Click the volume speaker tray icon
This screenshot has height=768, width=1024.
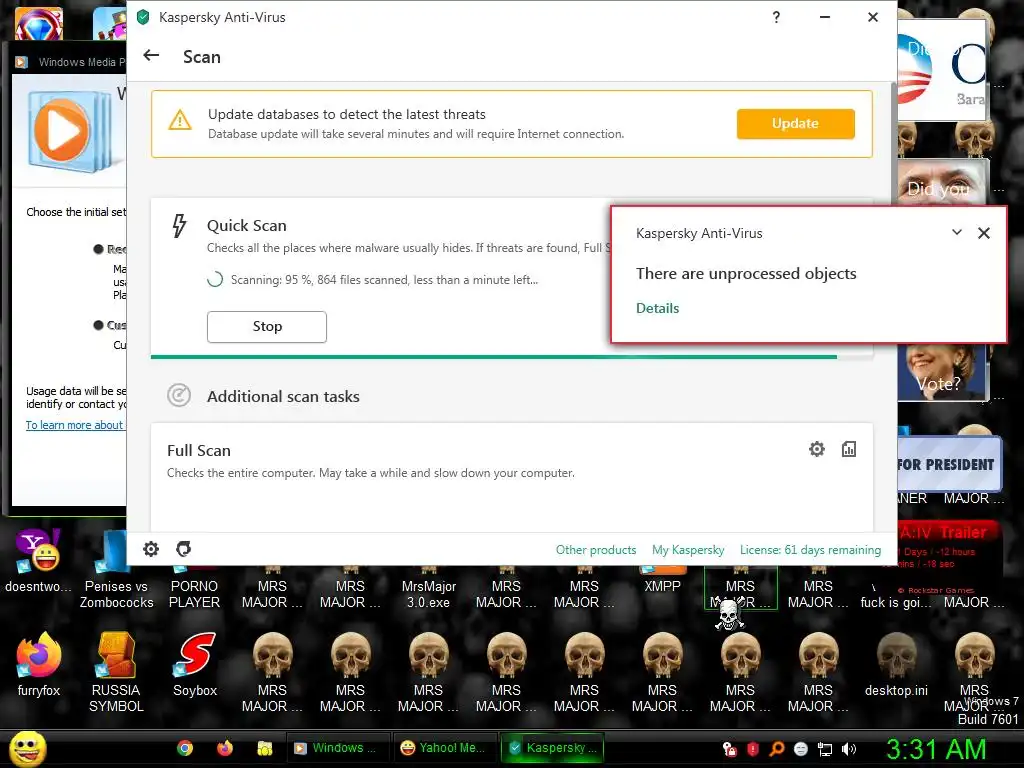(848, 749)
